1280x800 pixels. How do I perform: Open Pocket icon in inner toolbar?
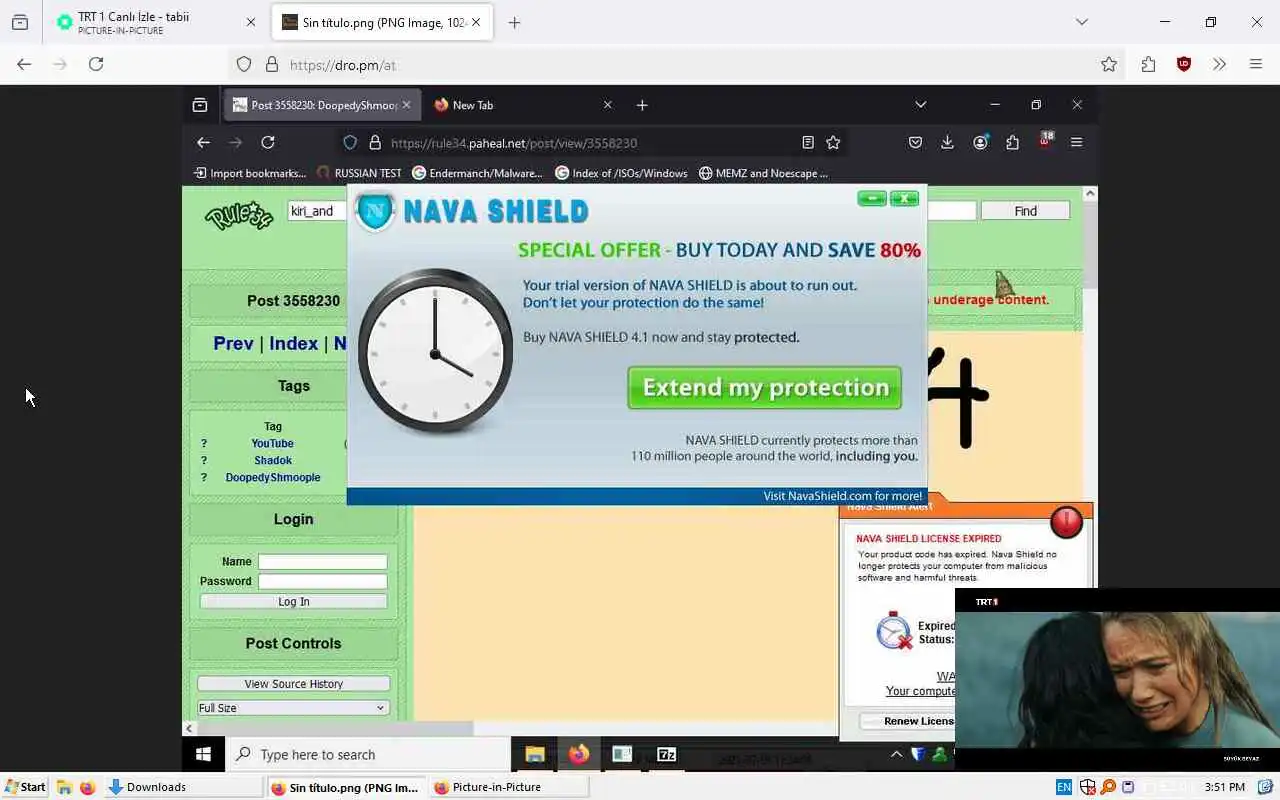pyautogui.click(x=915, y=143)
